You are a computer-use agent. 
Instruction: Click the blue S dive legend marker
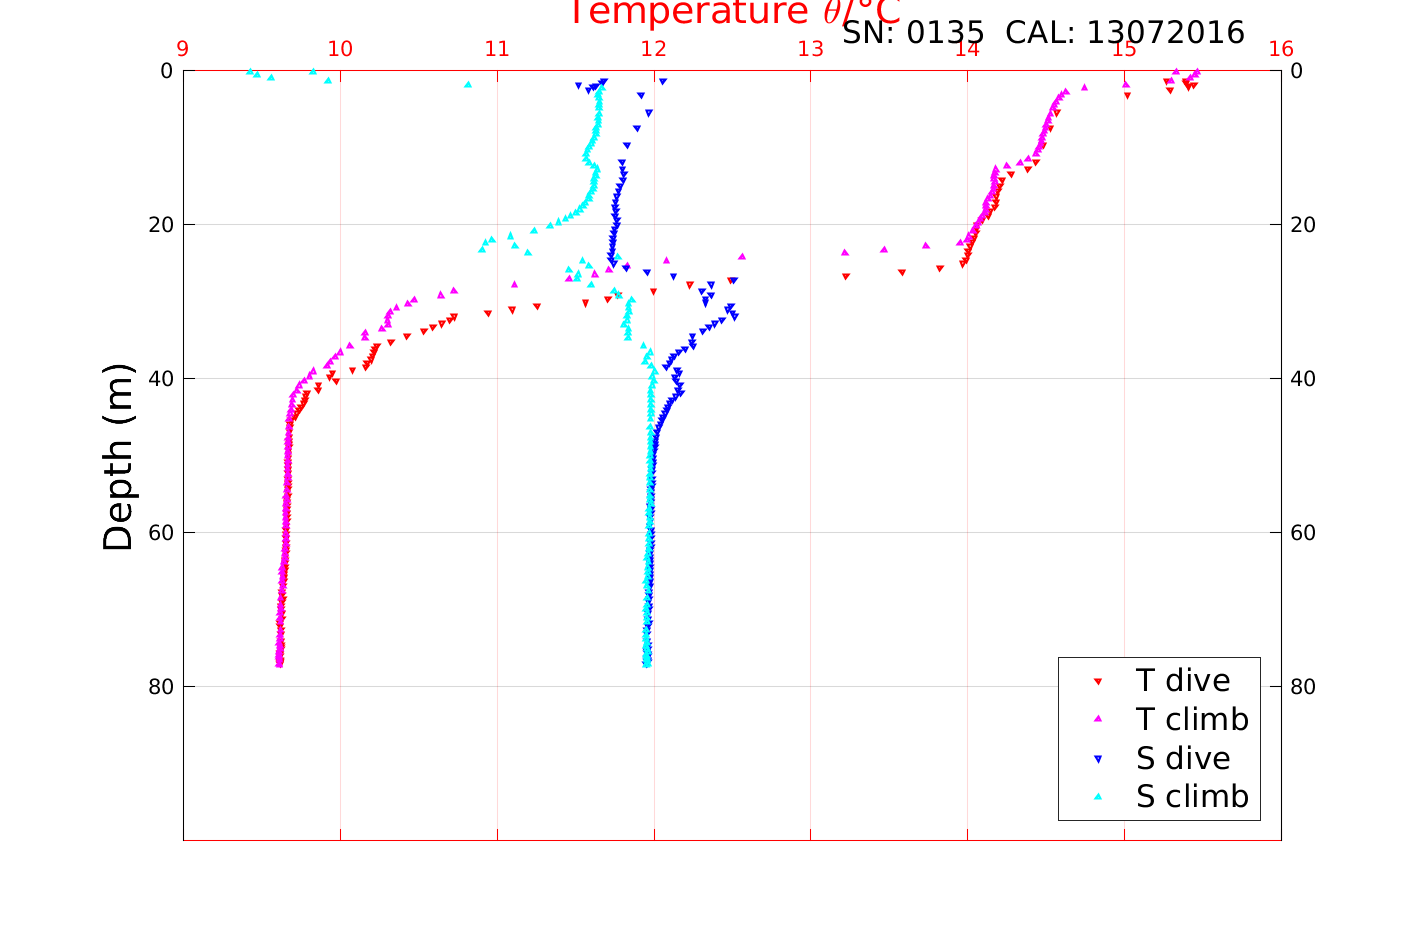pos(1097,759)
